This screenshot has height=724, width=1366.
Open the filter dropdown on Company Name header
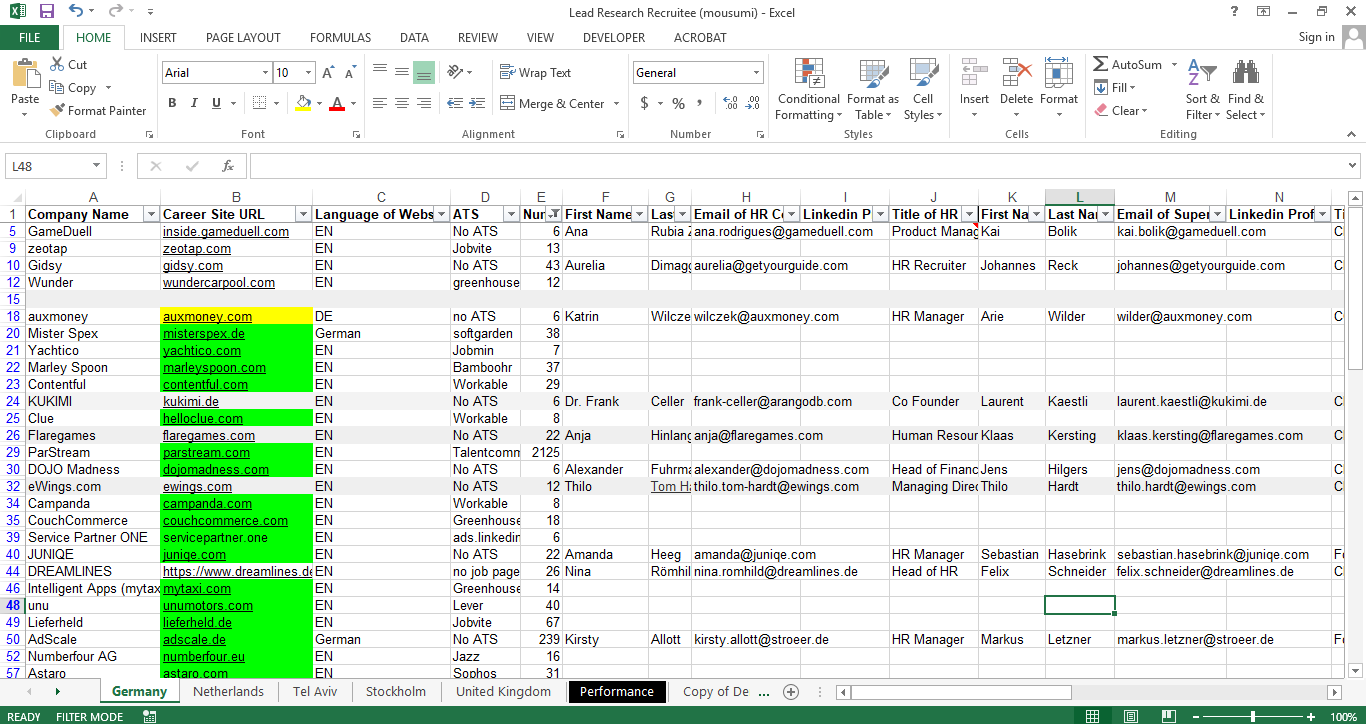[151, 214]
